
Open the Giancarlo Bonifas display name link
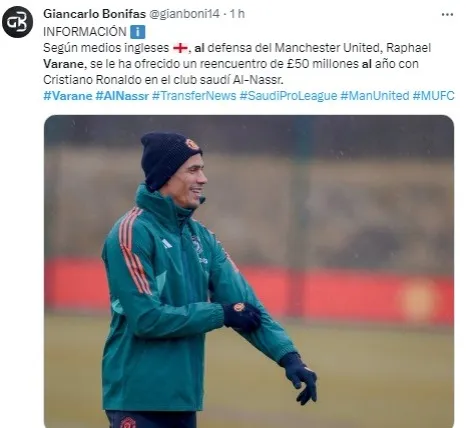click(x=95, y=14)
